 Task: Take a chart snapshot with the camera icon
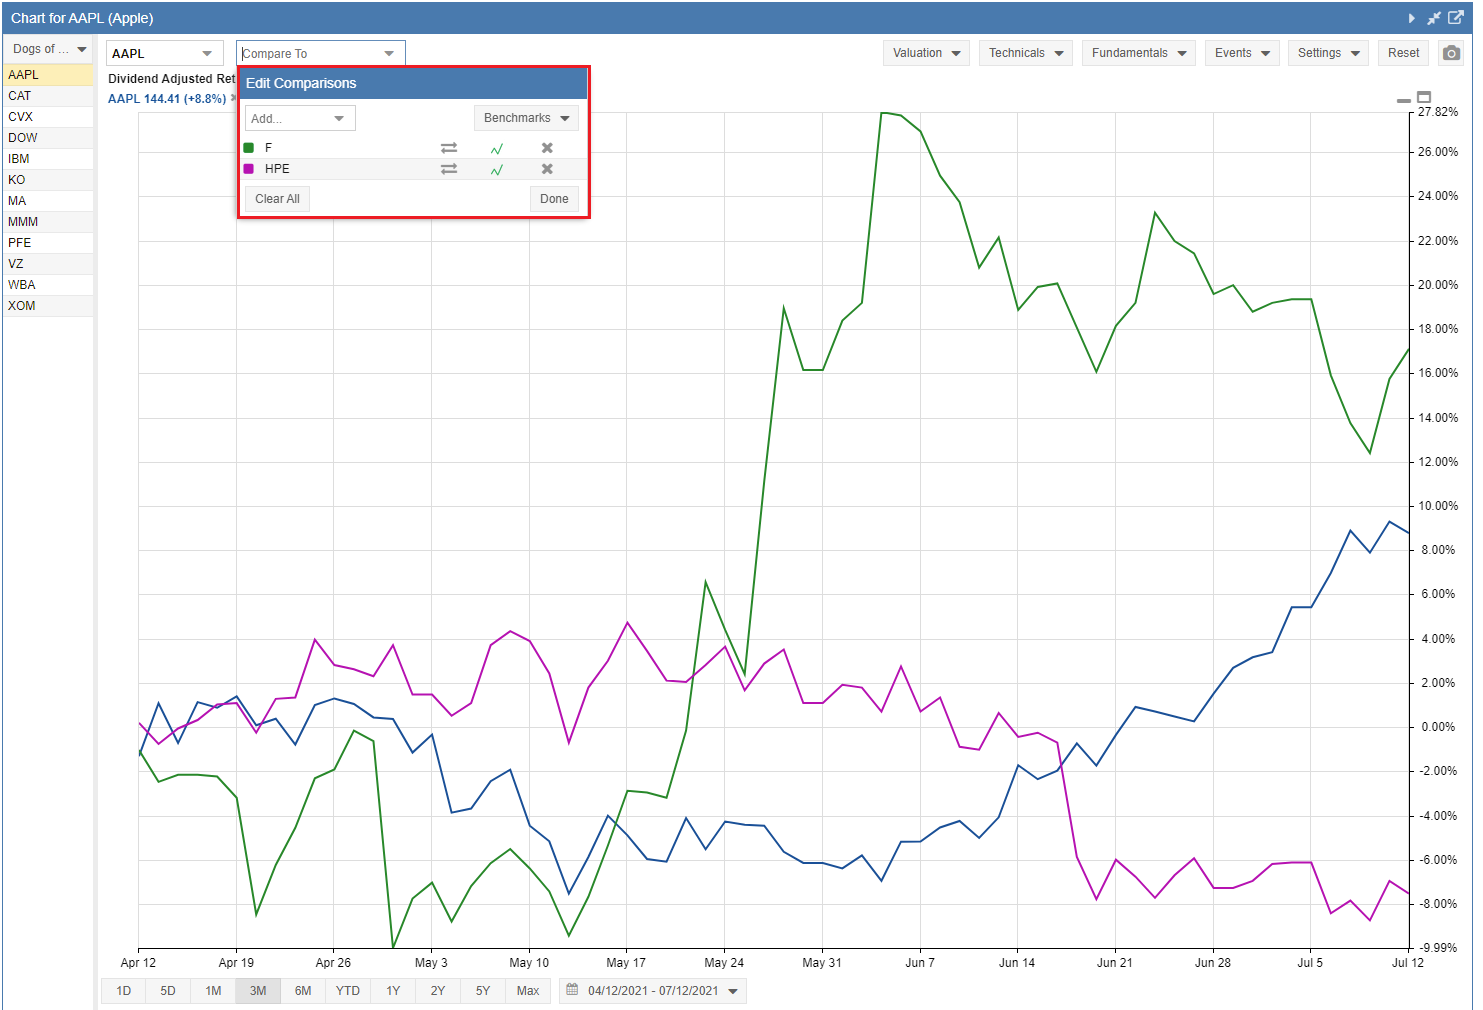tap(1451, 53)
